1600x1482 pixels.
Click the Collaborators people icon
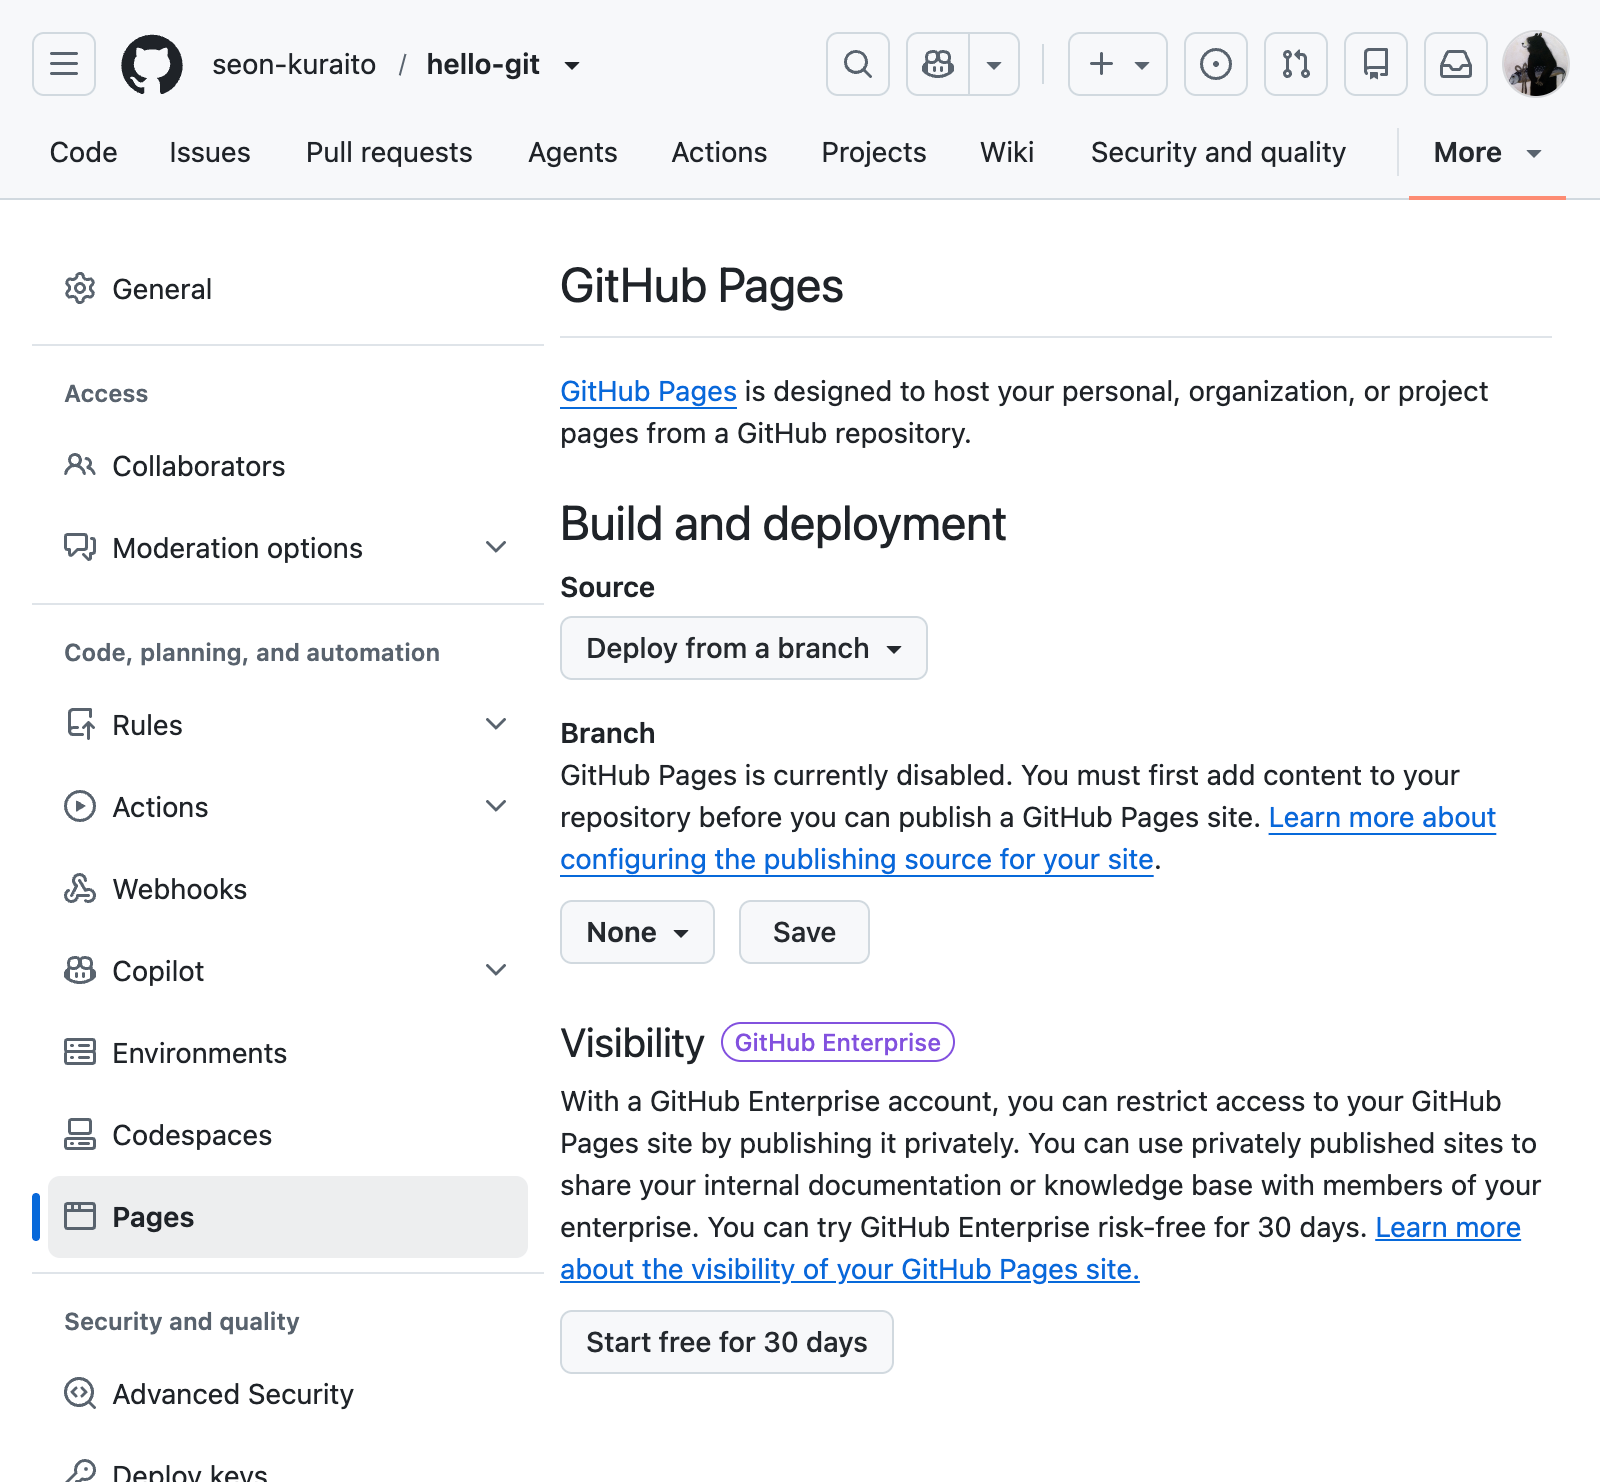(80, 466)
